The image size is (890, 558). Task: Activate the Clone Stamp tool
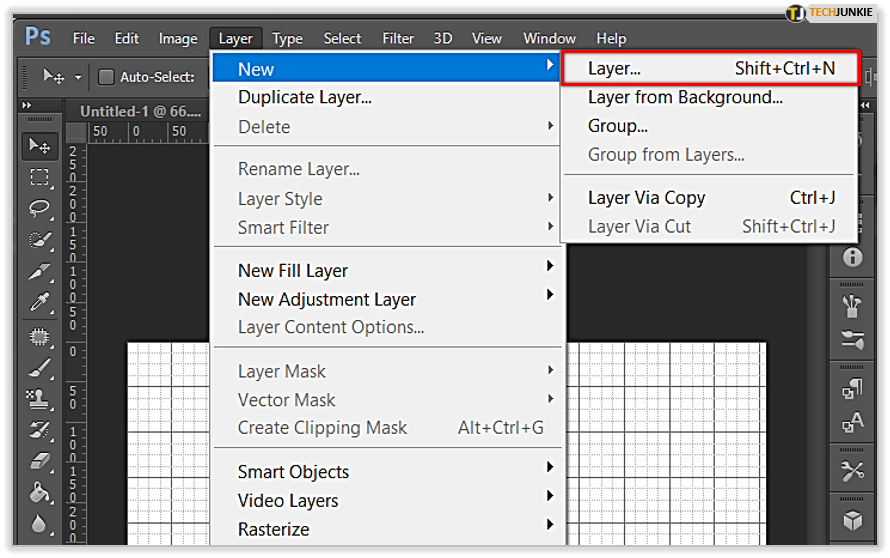click(x=40, y=399)
